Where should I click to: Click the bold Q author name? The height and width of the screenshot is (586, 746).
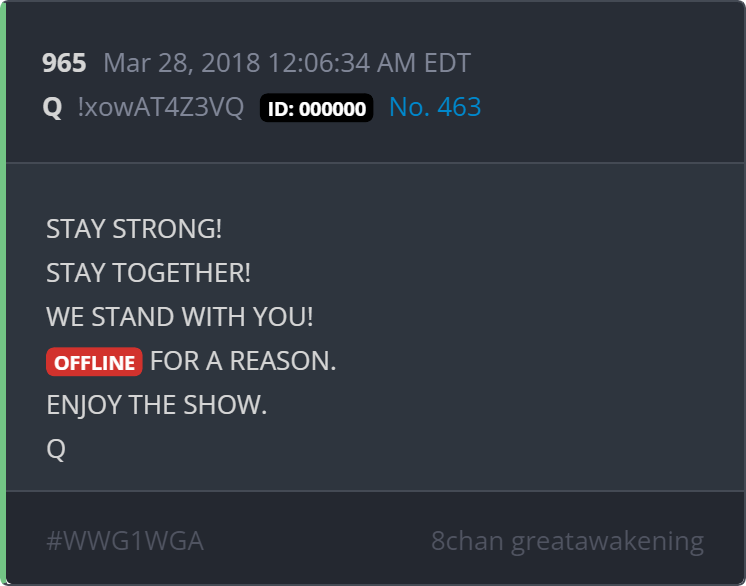pyautogui.click(x=52, y=108)
